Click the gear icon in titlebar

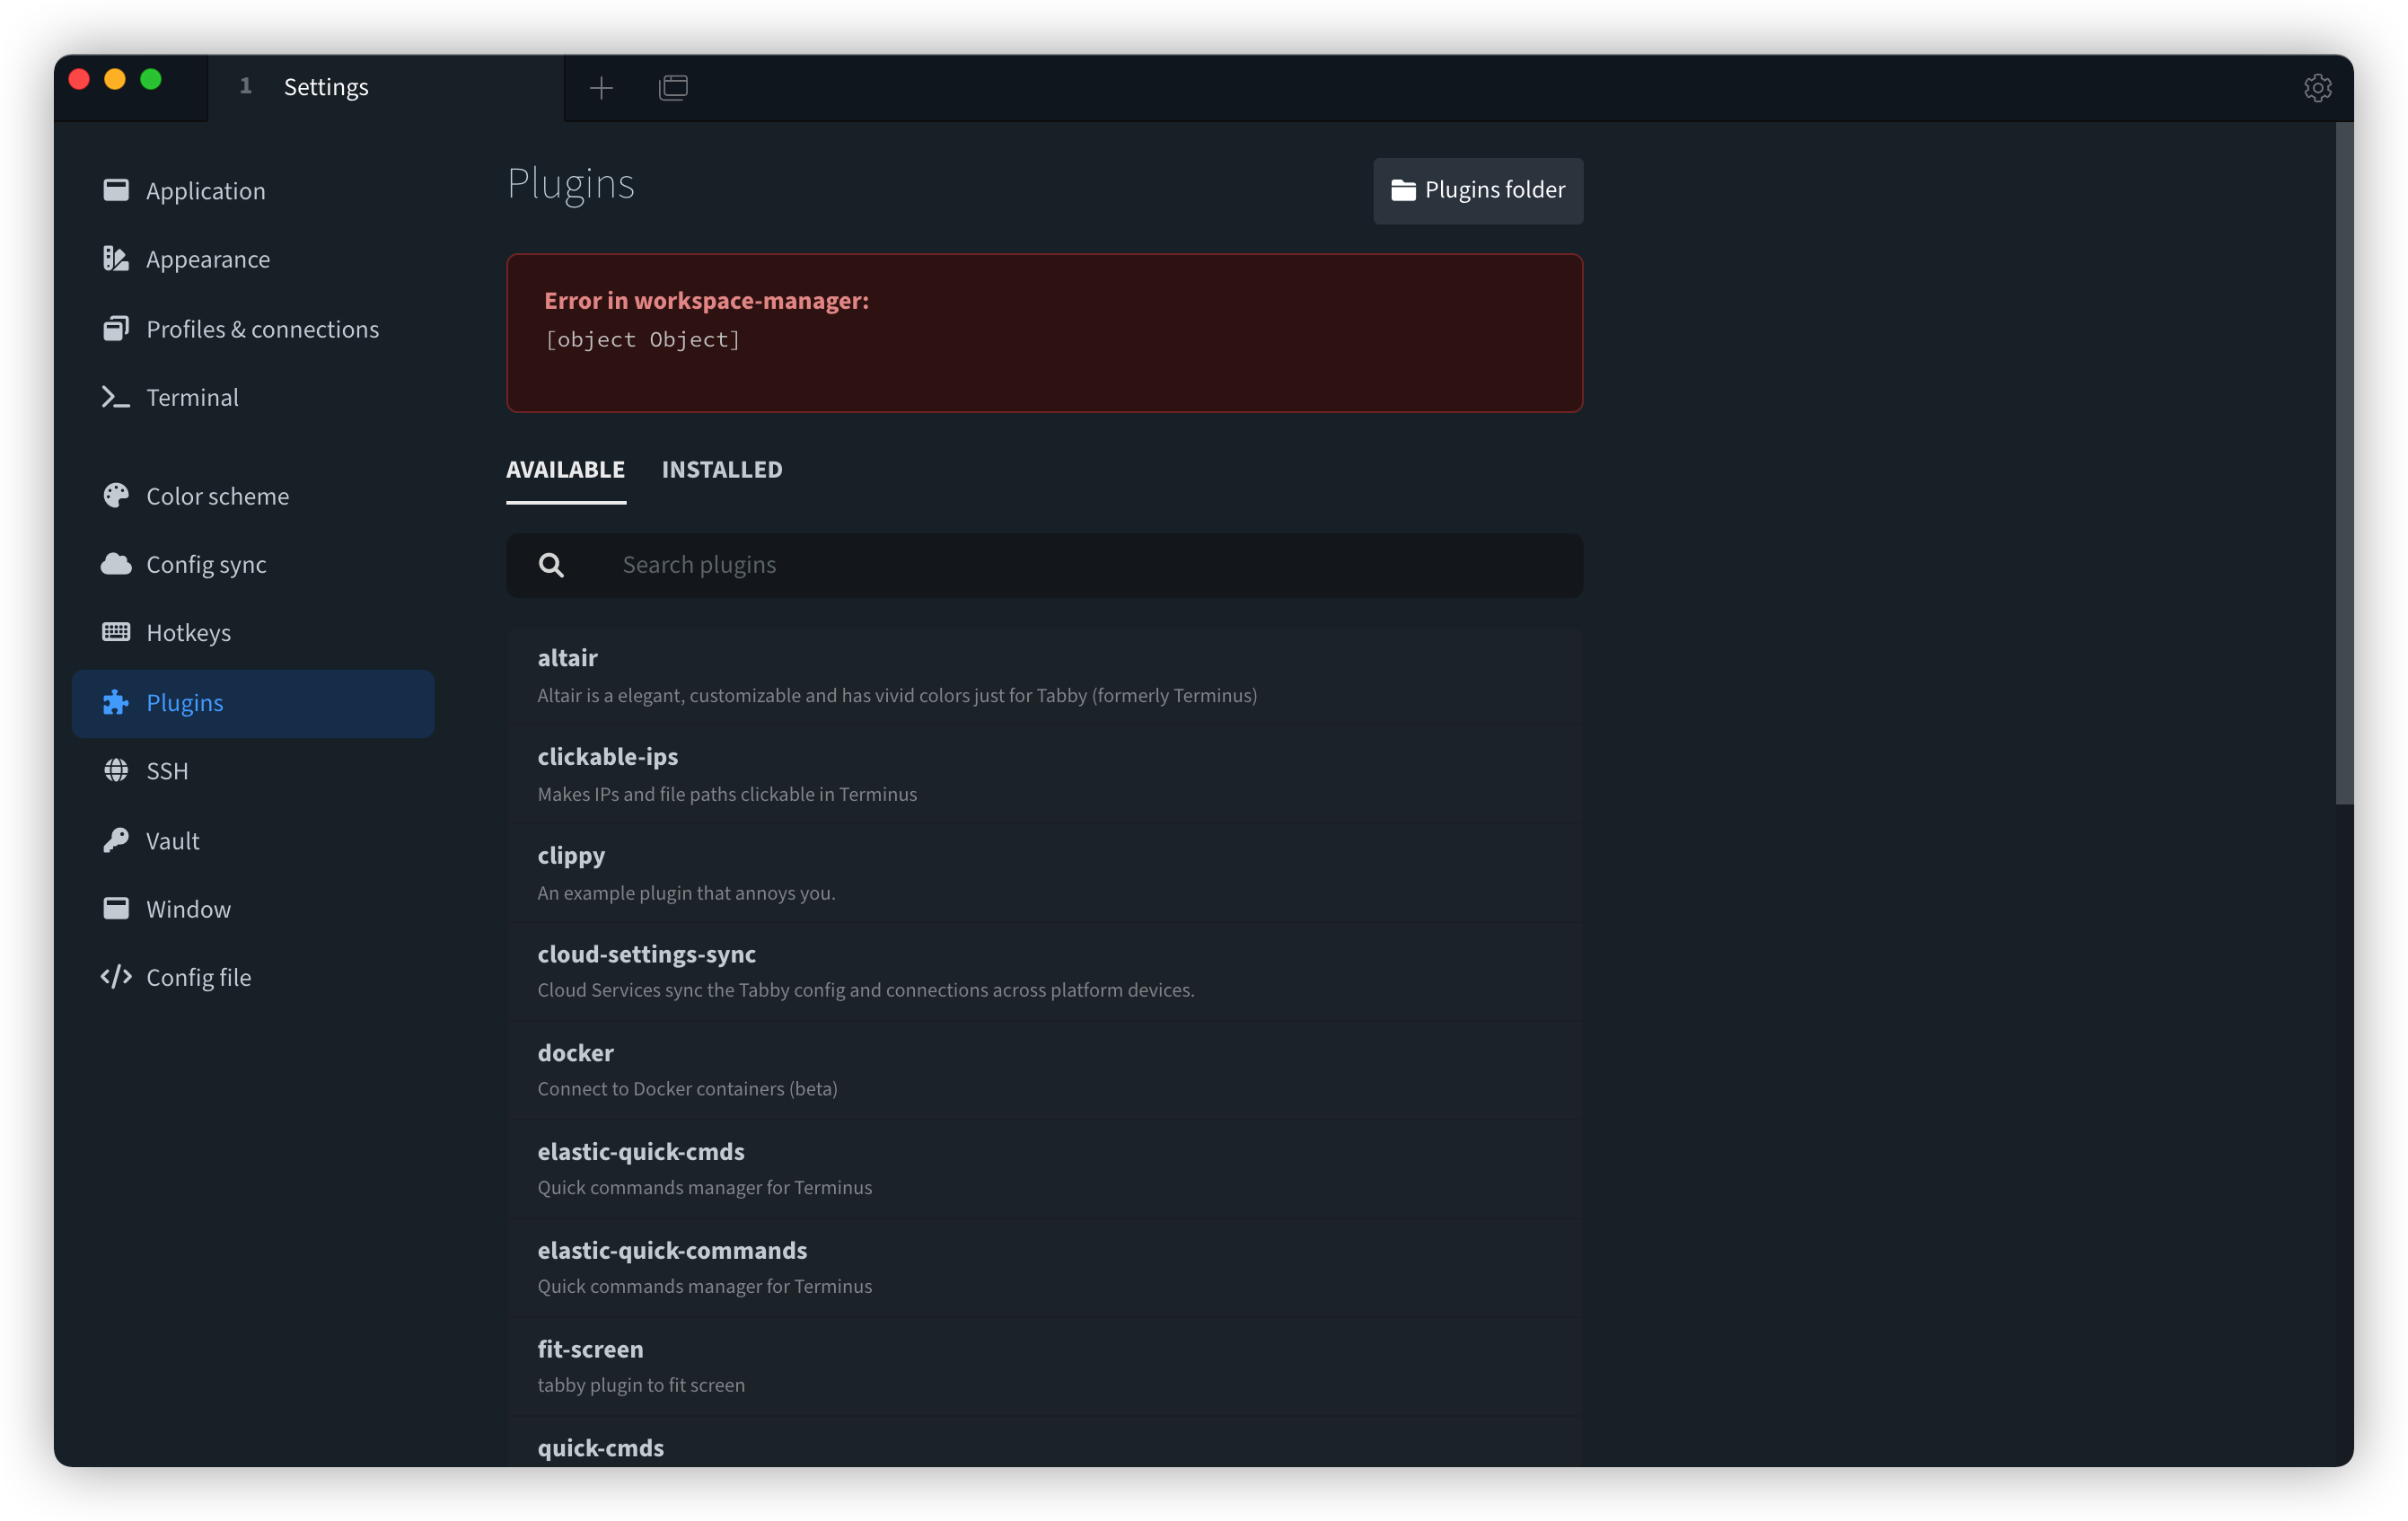click(x=2318, y=87)
